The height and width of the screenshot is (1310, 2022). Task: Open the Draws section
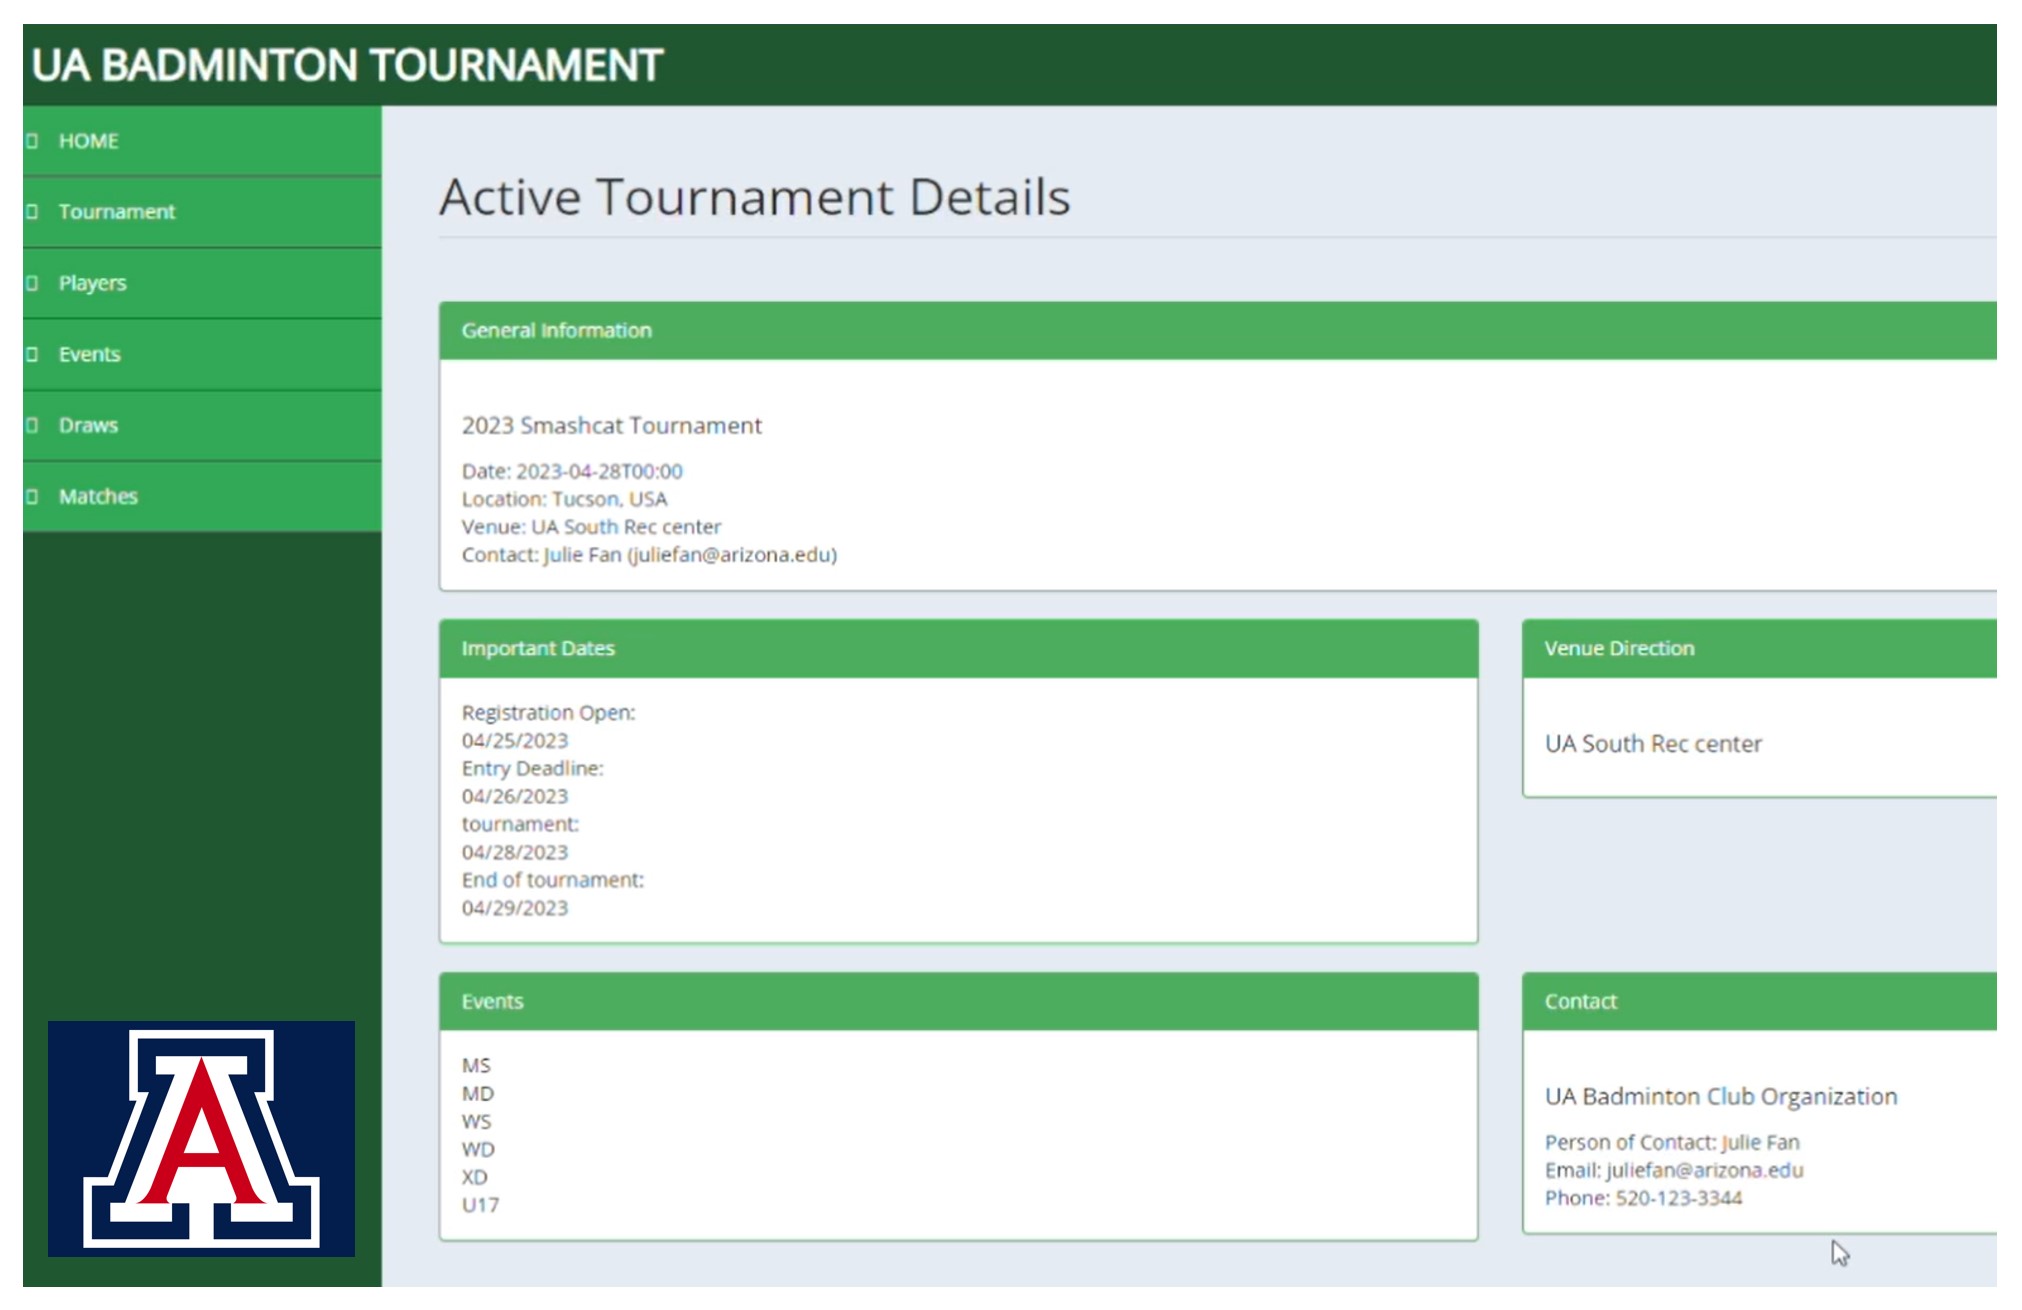[x=88, y=425]
